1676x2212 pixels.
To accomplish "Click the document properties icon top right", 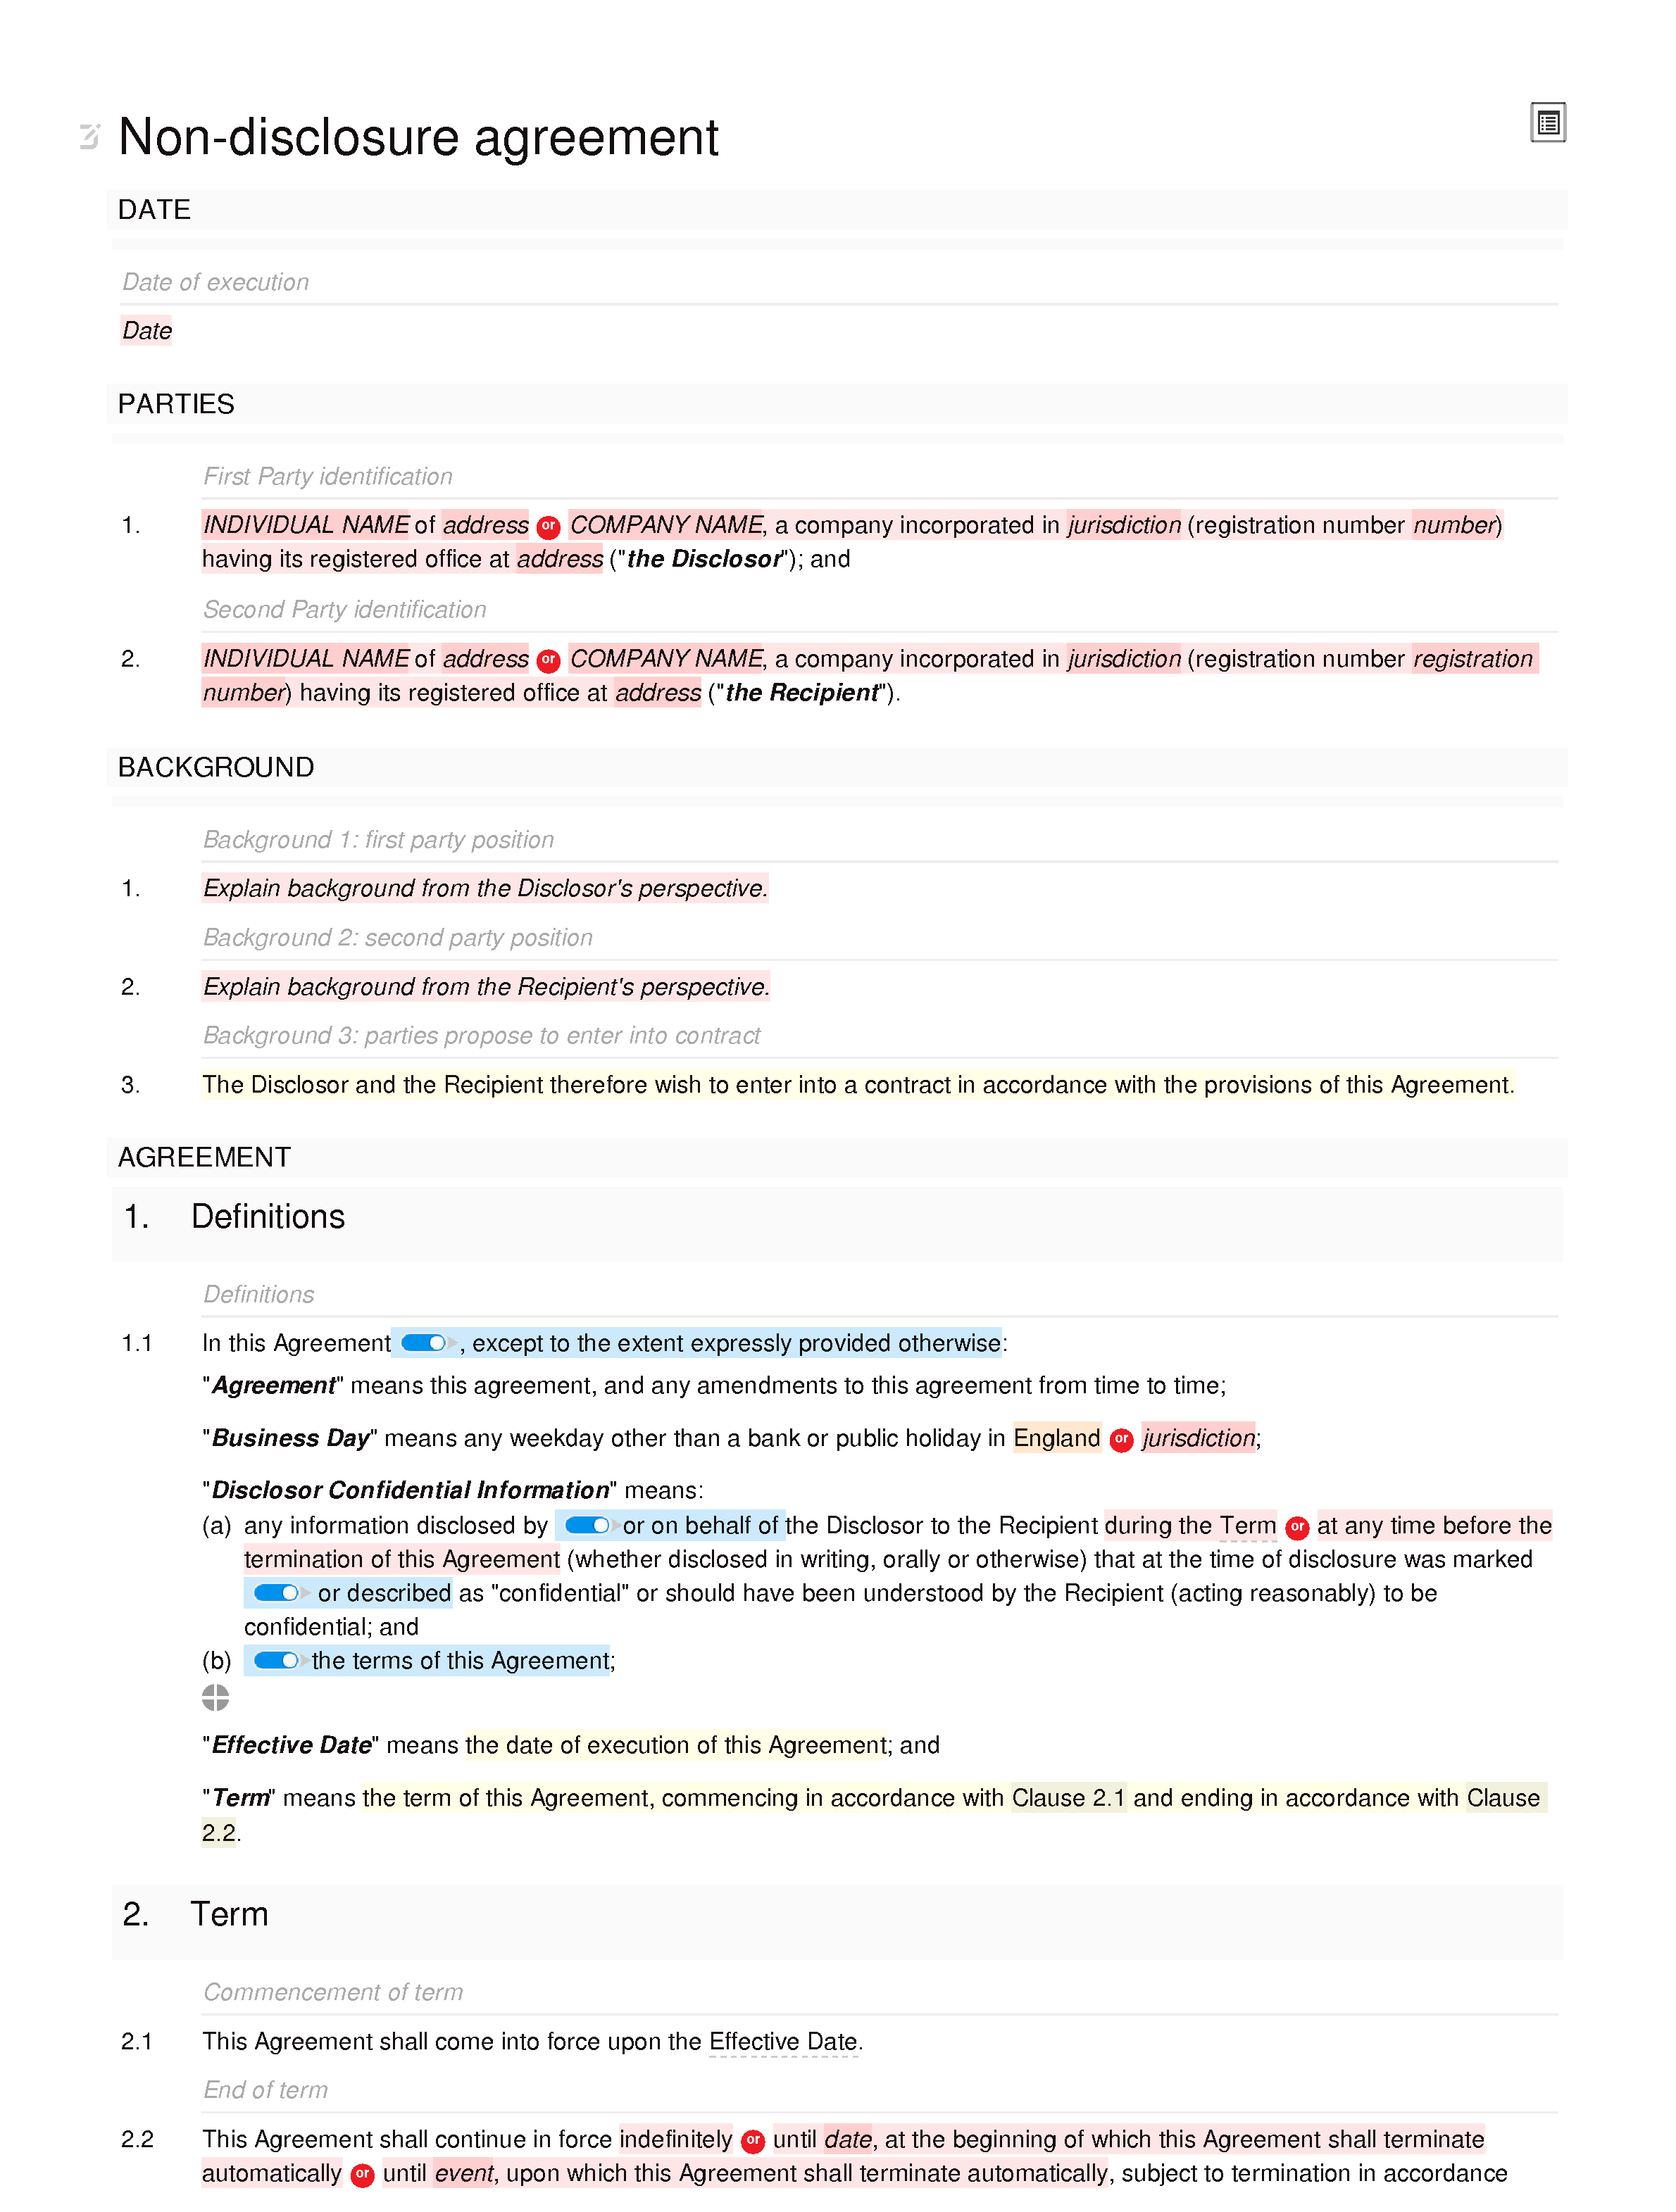I will coord(1548,123).
